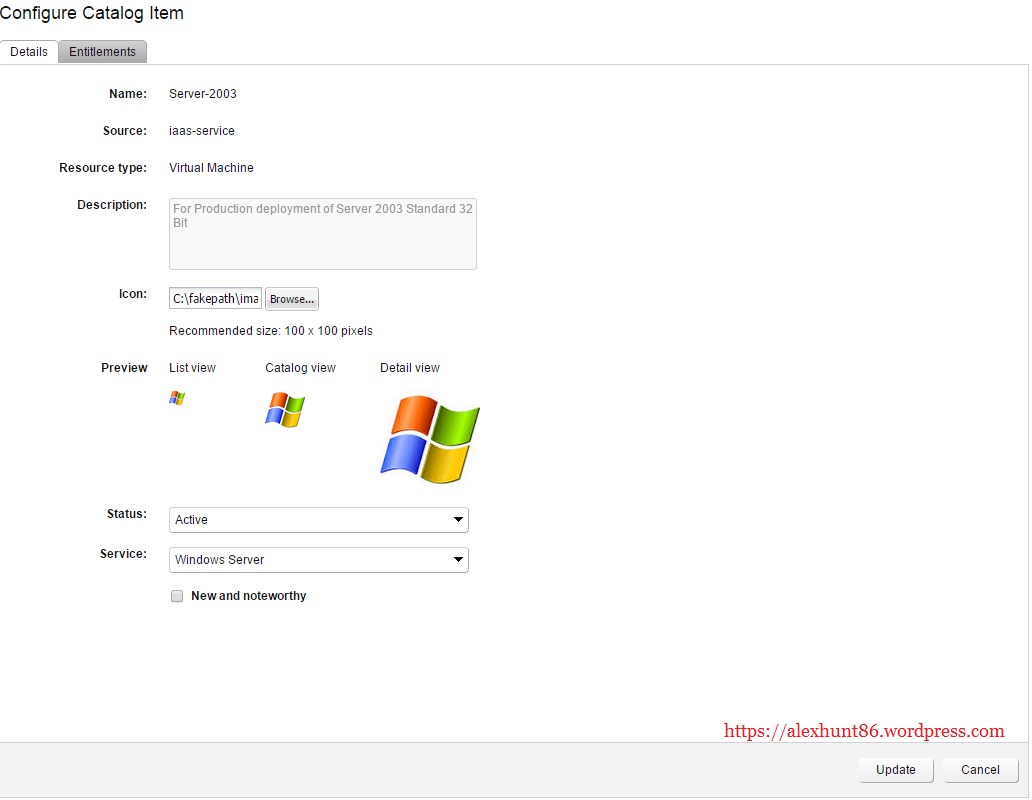The height and width of the screenshot is (800, 1032).
Task: Focus the Description text area
Action: 322,234
